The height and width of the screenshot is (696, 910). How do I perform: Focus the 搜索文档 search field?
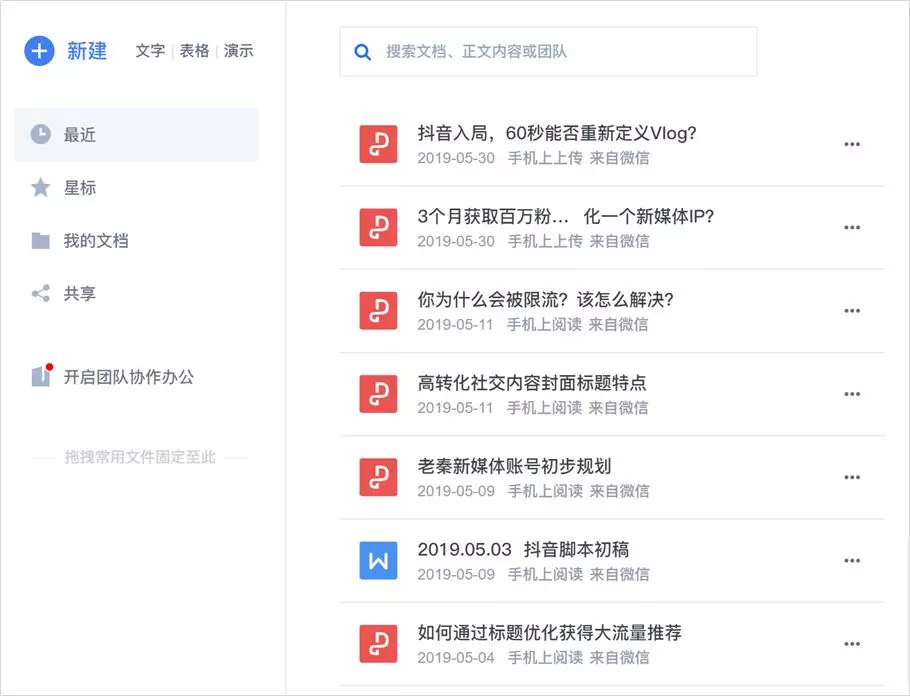pos(548,52)
